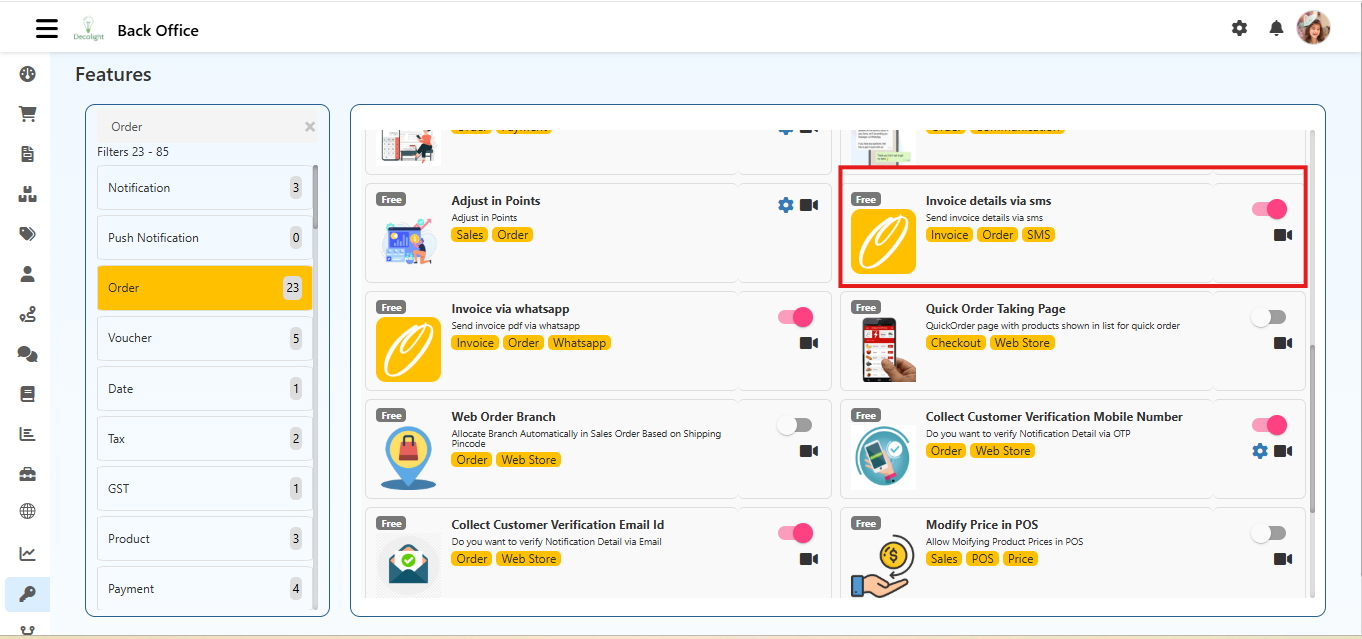Enable Modify Price in POS toggle
The image size is (1362, 639).
coord(1268,533)
